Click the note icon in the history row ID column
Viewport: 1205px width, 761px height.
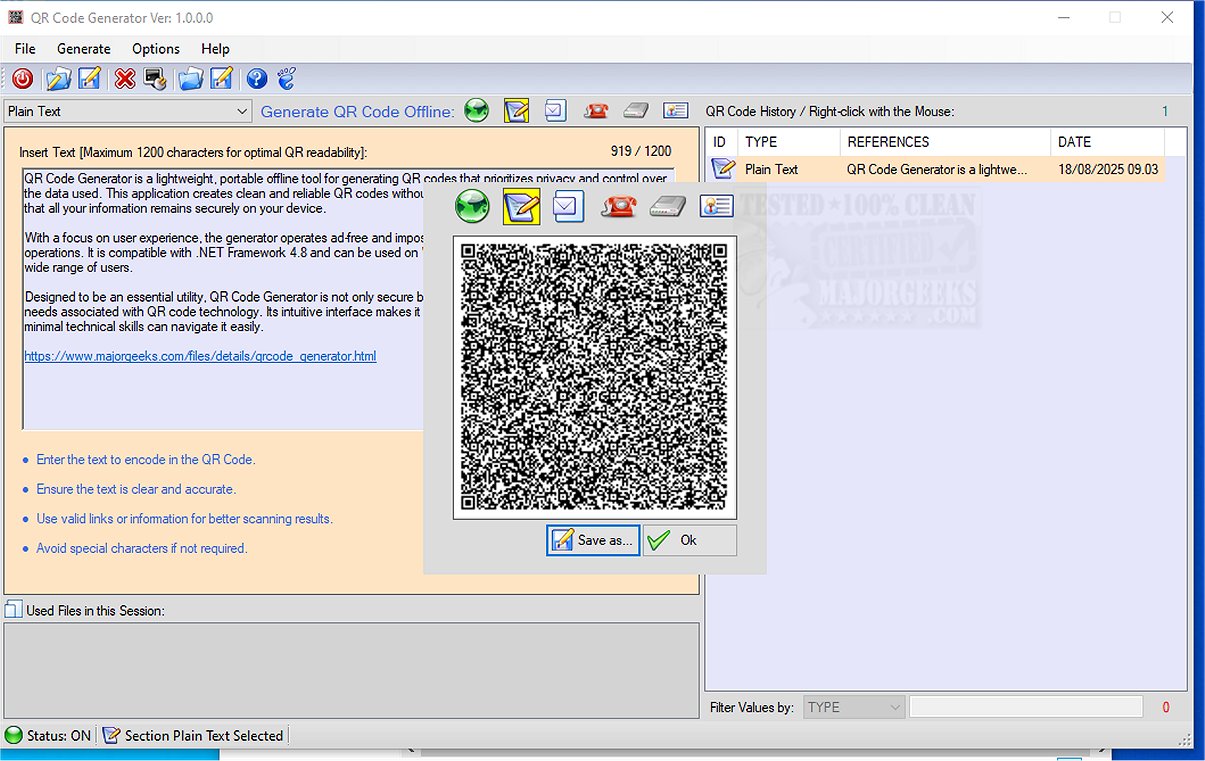click(723, 169)
